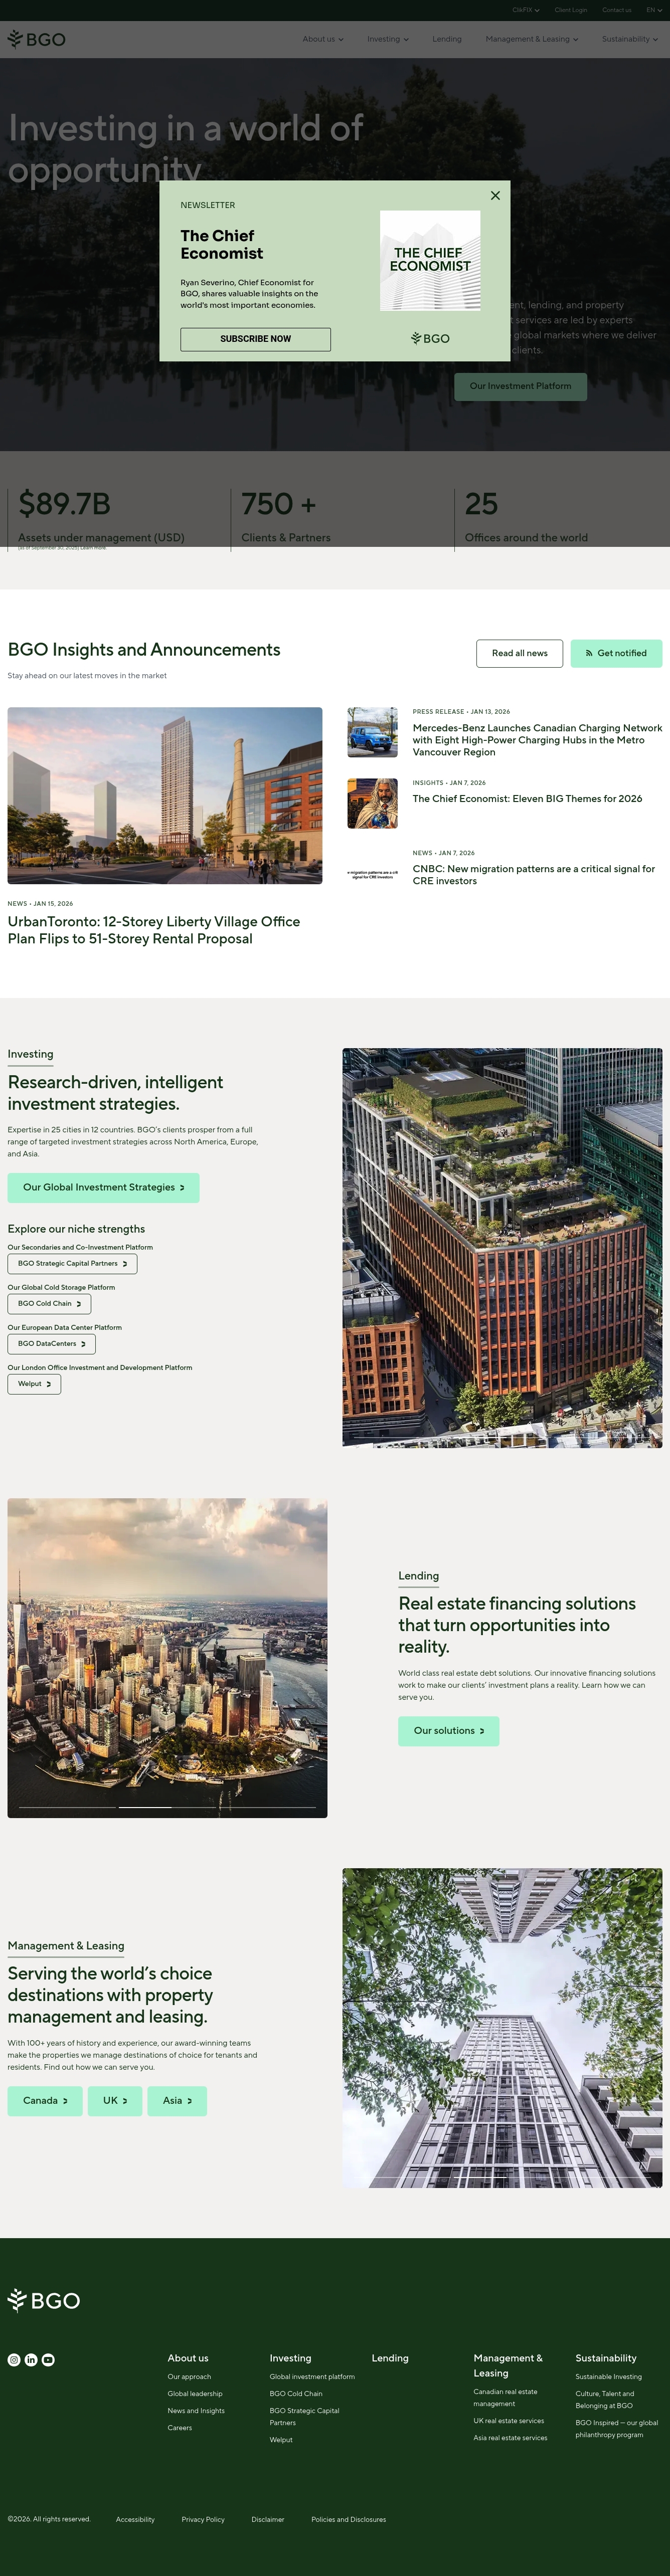Image resolution: width=670 pixels, height=2576 pixels.
Task: Open the footer Lending heading link
Action: point(390,2358)
